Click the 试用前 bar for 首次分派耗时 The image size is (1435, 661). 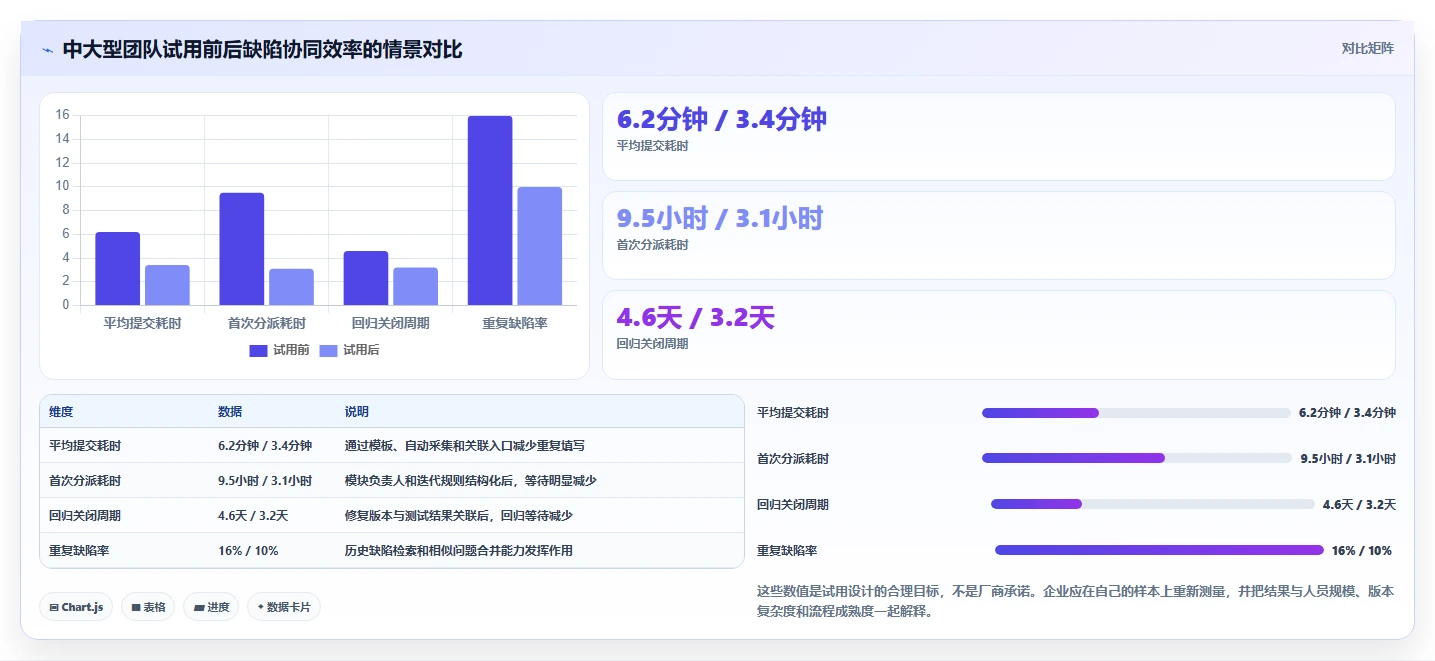(x=242, y=249)
